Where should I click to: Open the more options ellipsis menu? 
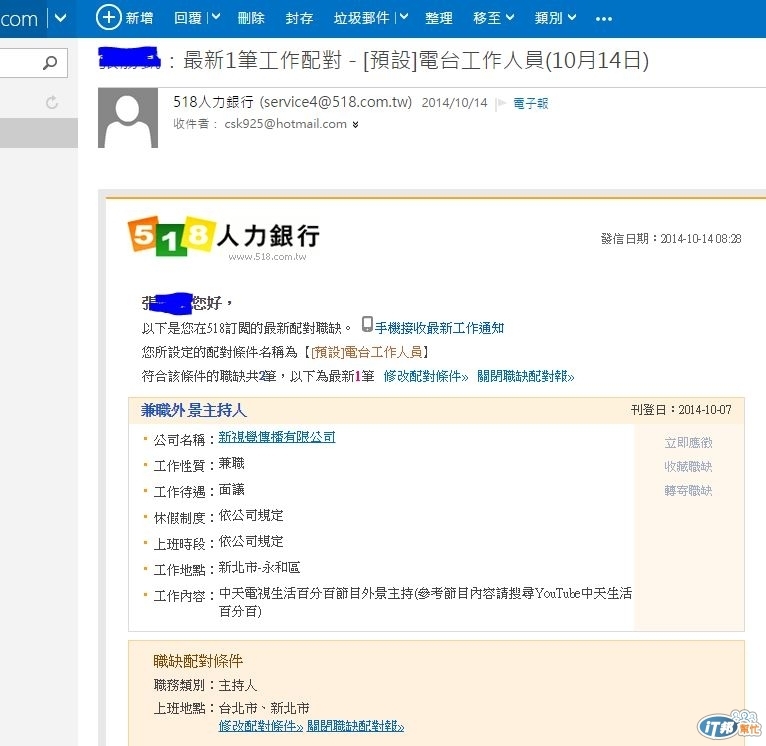[604, 19]
